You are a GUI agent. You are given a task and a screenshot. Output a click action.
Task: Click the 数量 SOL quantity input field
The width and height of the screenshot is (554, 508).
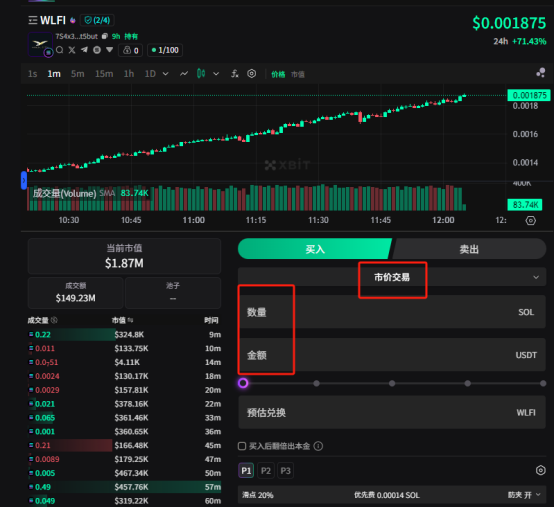click(x=392, y=312)
